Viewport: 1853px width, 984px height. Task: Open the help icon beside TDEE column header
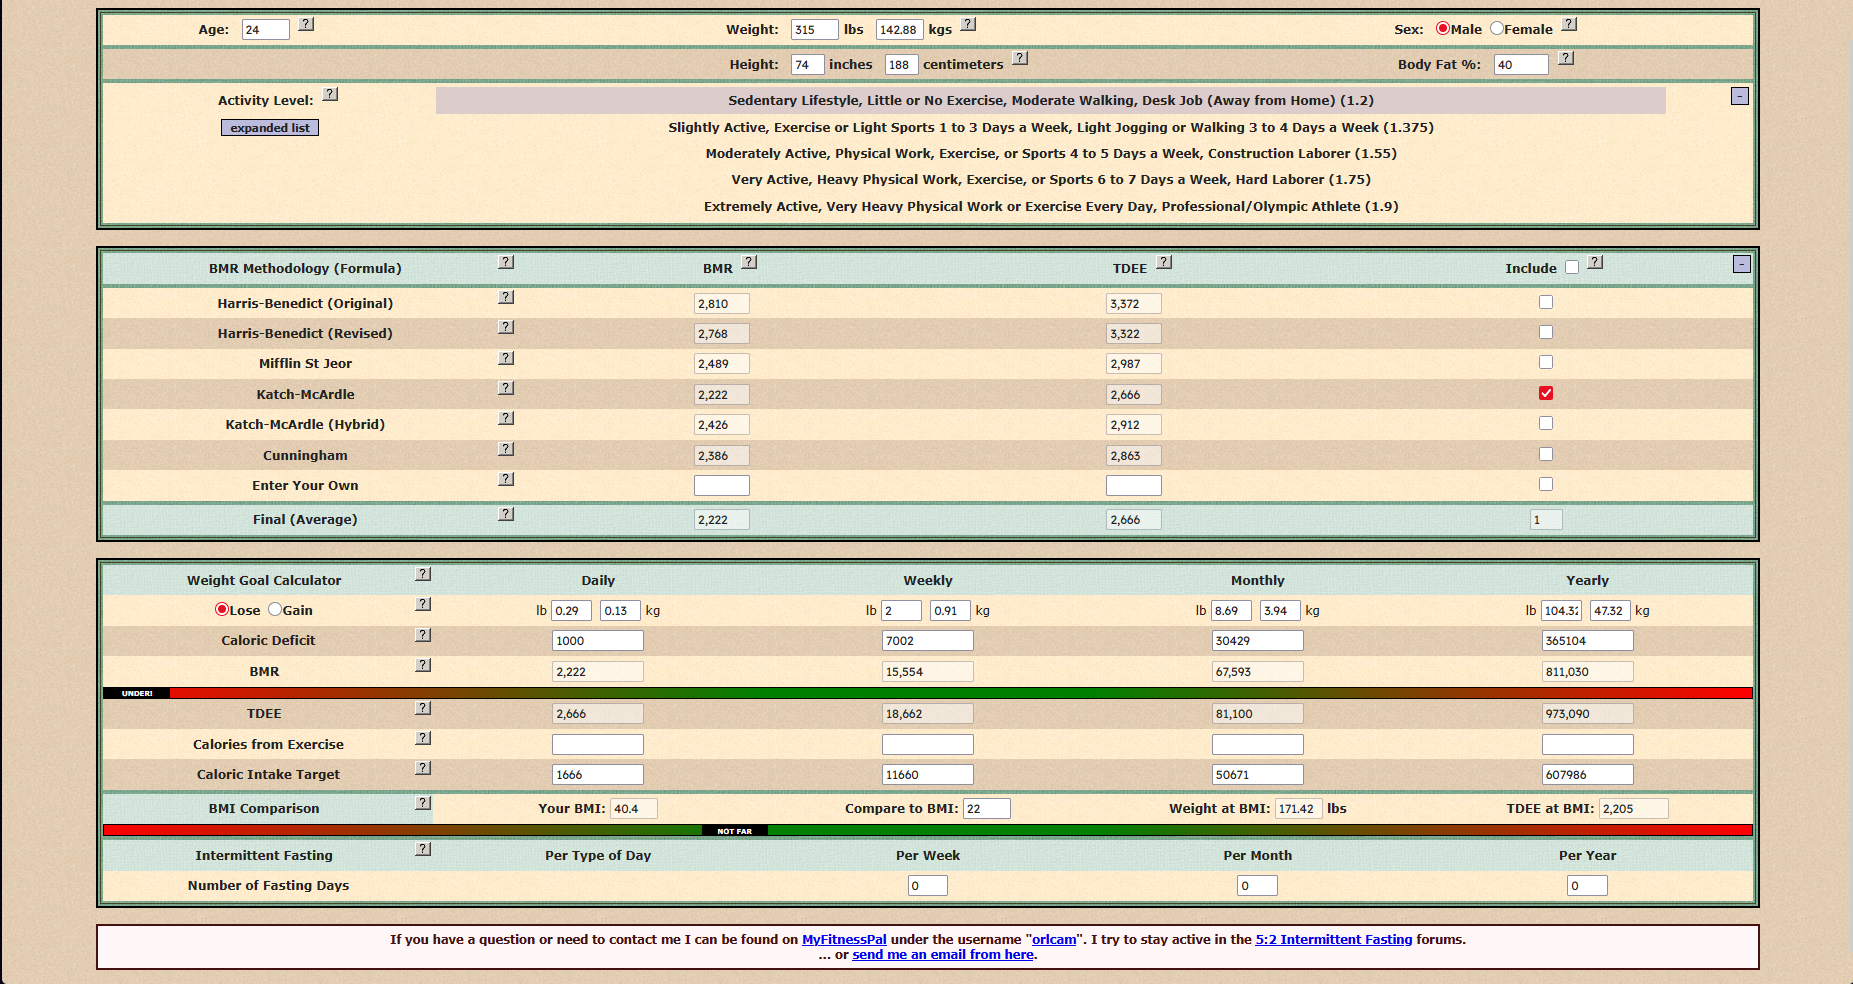tap(1165, 262)
